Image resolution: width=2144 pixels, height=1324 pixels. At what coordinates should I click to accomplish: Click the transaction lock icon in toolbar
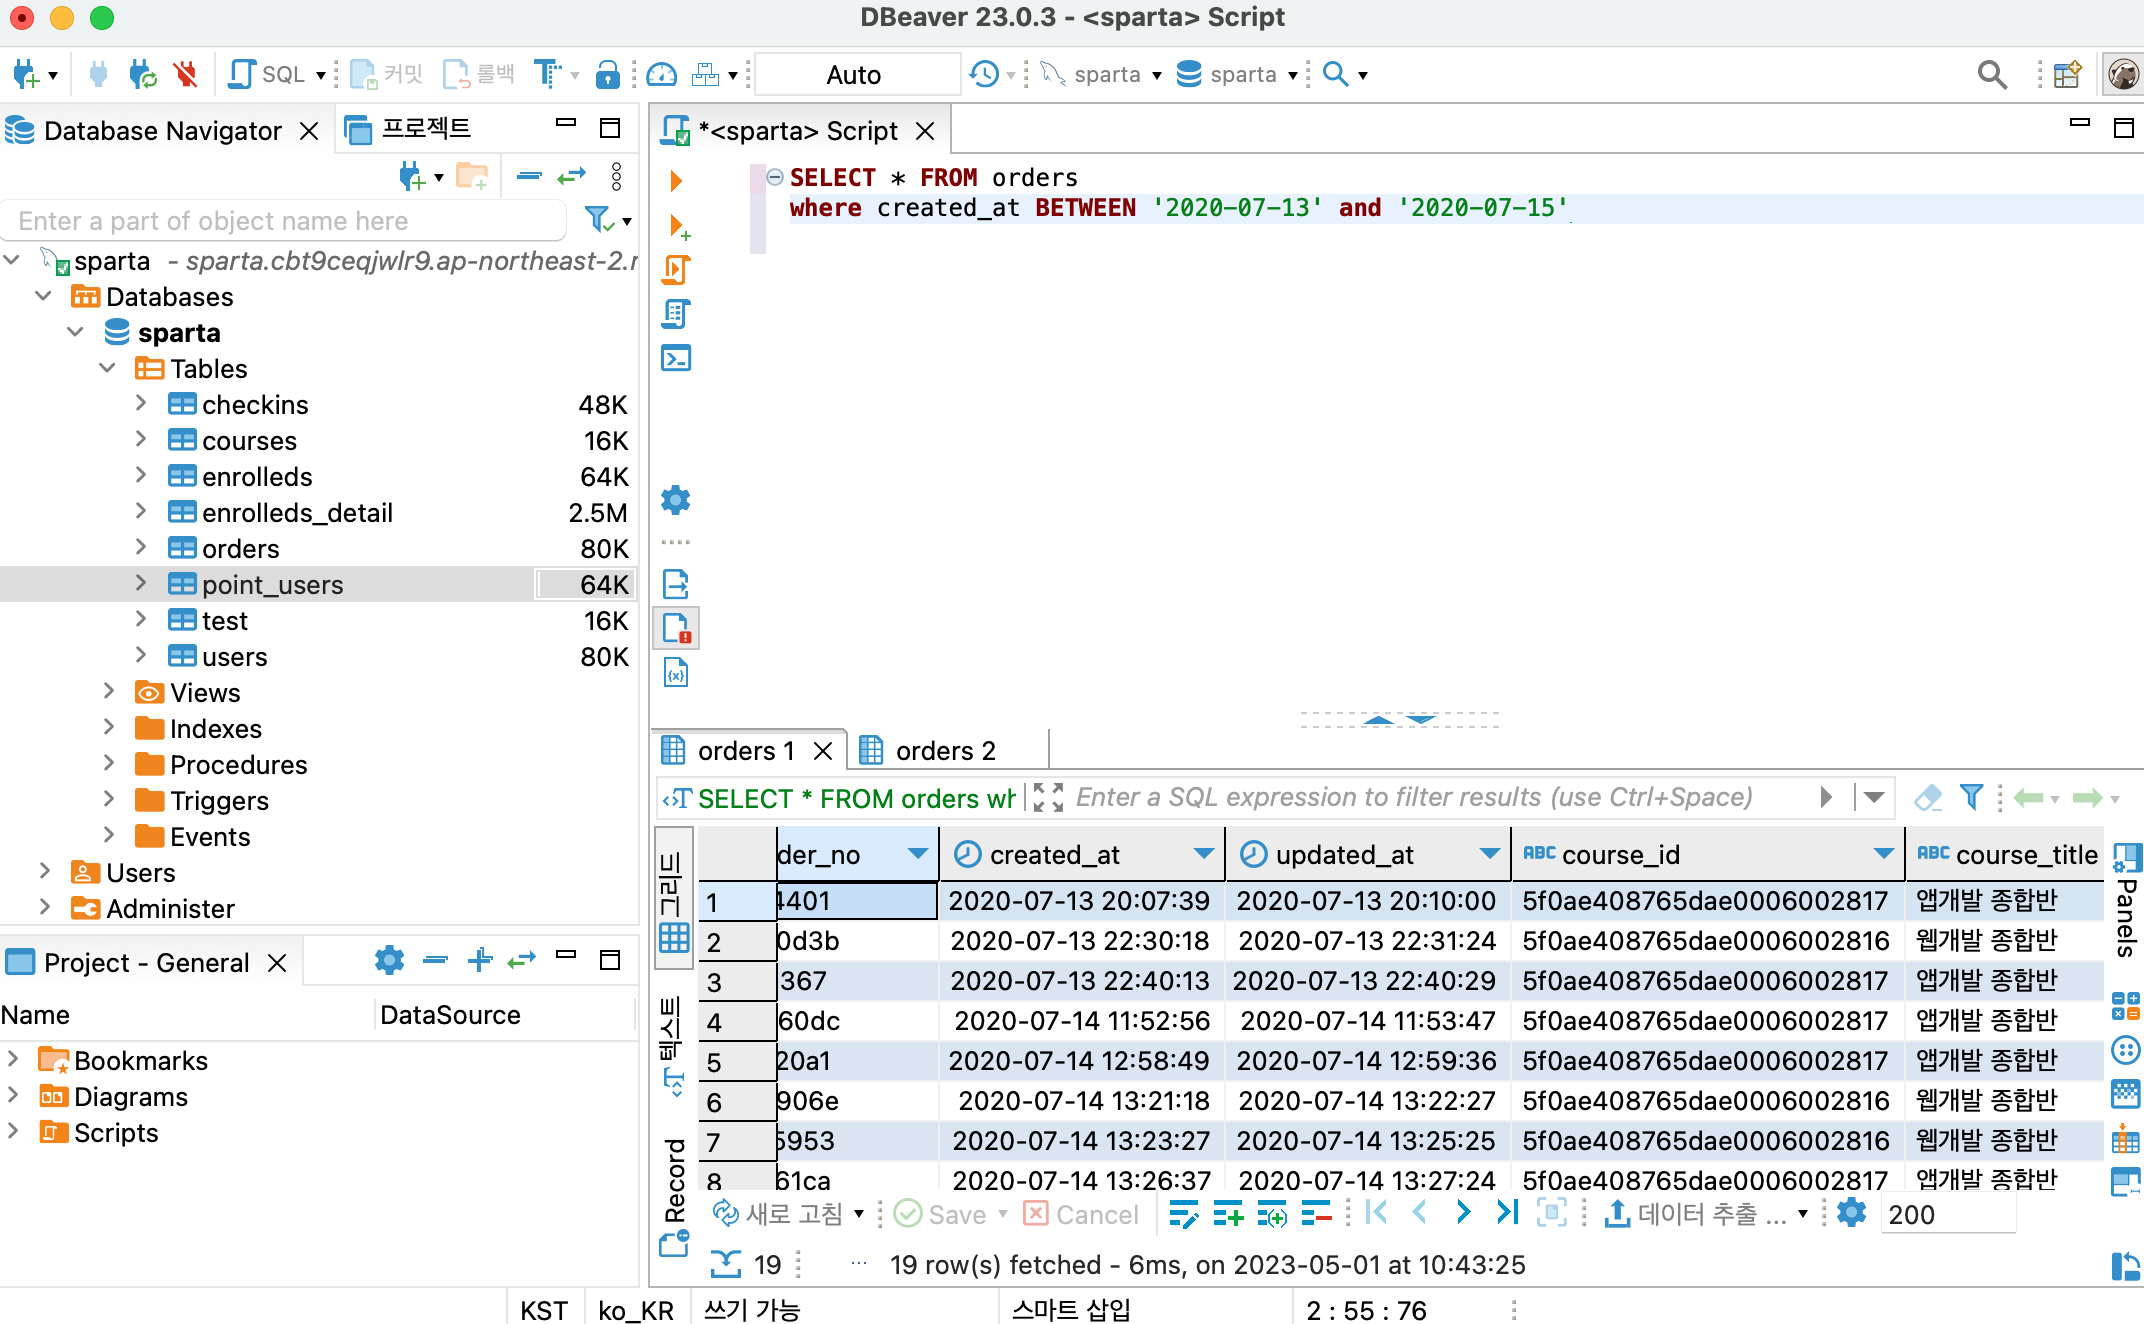[x=606, y=74]
